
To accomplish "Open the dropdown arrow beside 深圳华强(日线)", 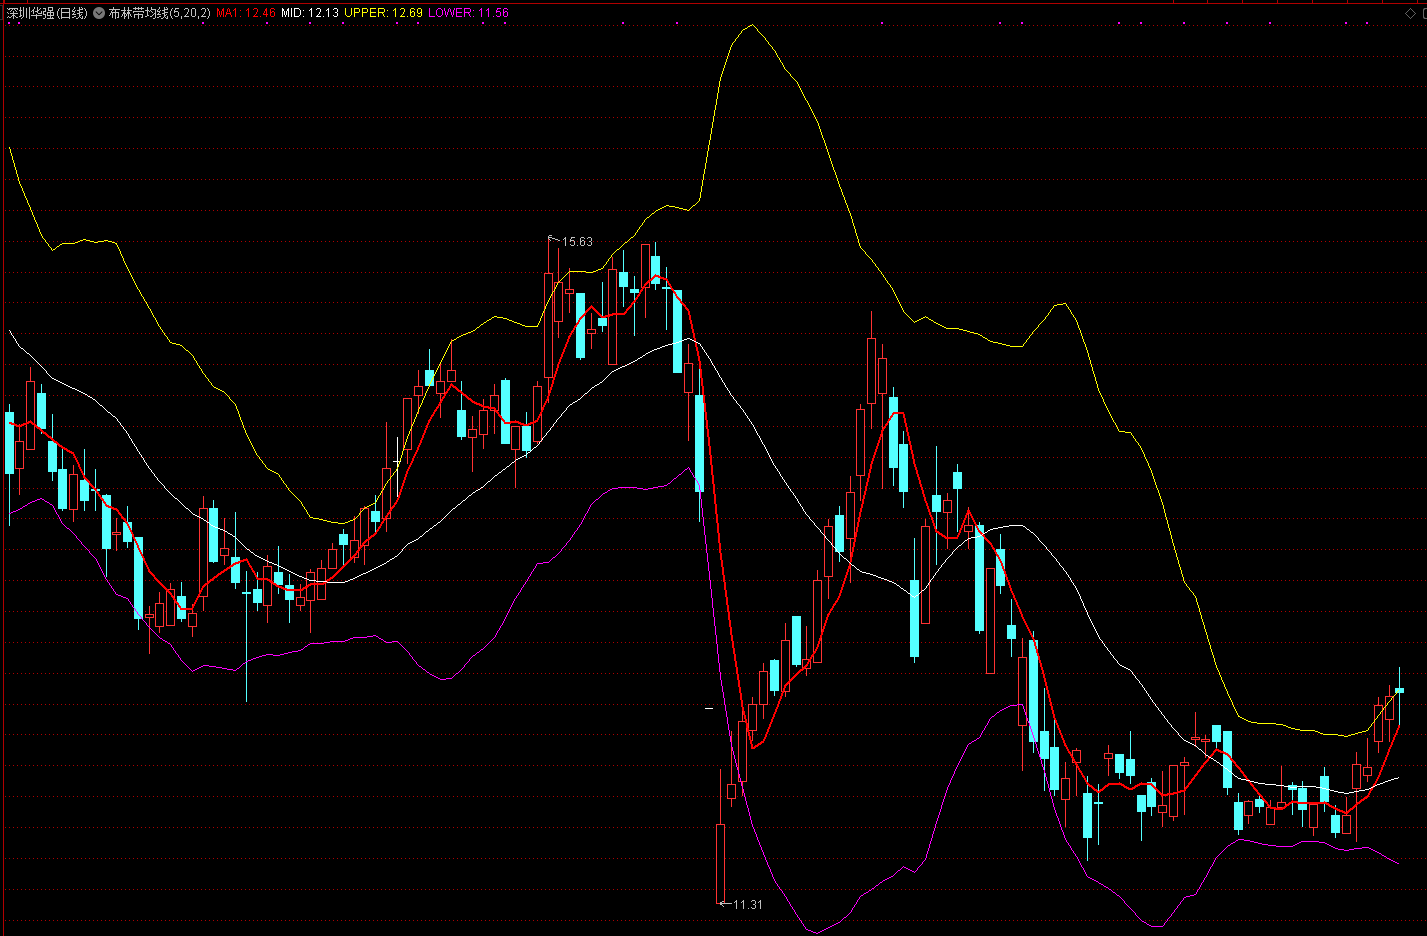I will (99, 13).
